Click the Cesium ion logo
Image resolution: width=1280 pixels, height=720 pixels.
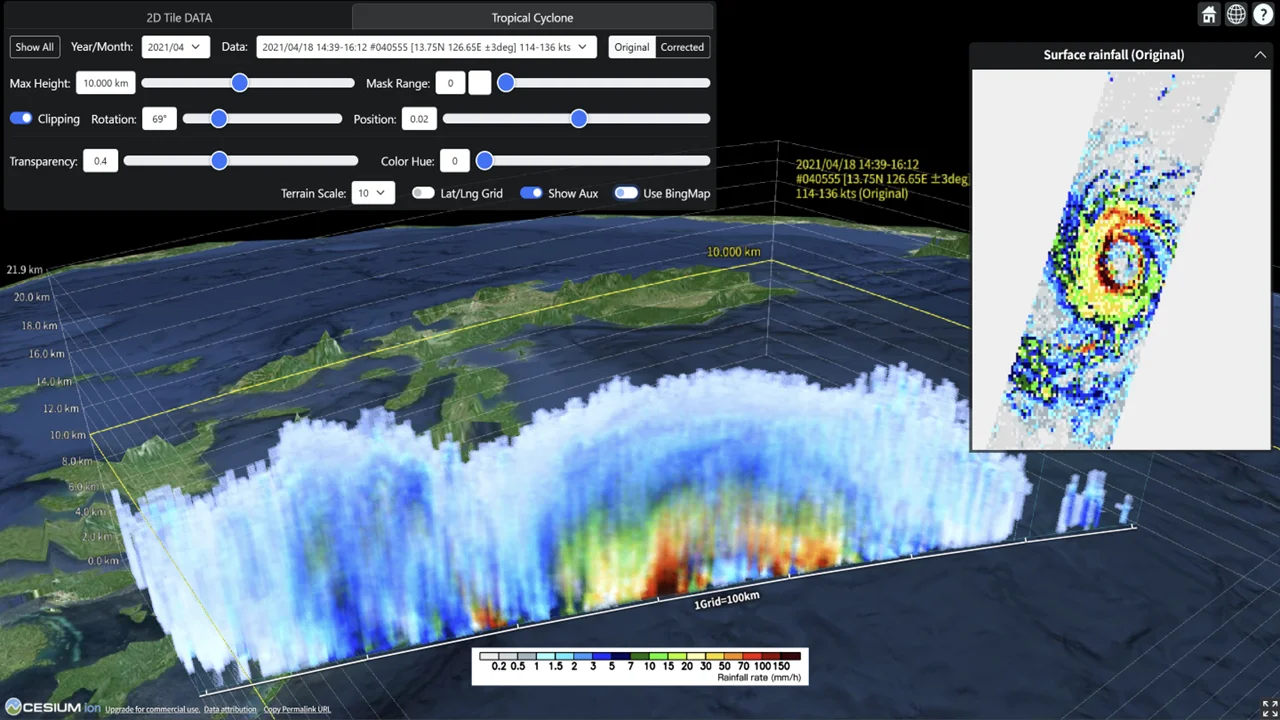[52, 708]
